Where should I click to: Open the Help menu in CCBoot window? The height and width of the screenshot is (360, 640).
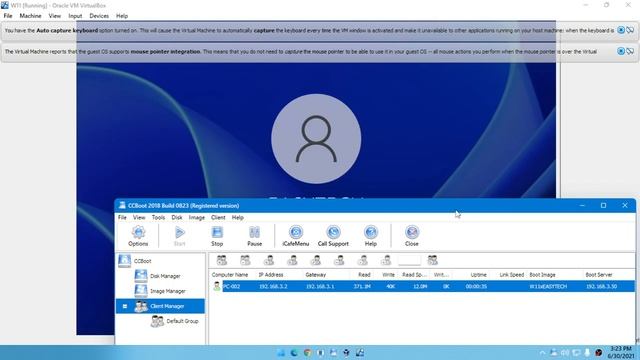point(238,218)
